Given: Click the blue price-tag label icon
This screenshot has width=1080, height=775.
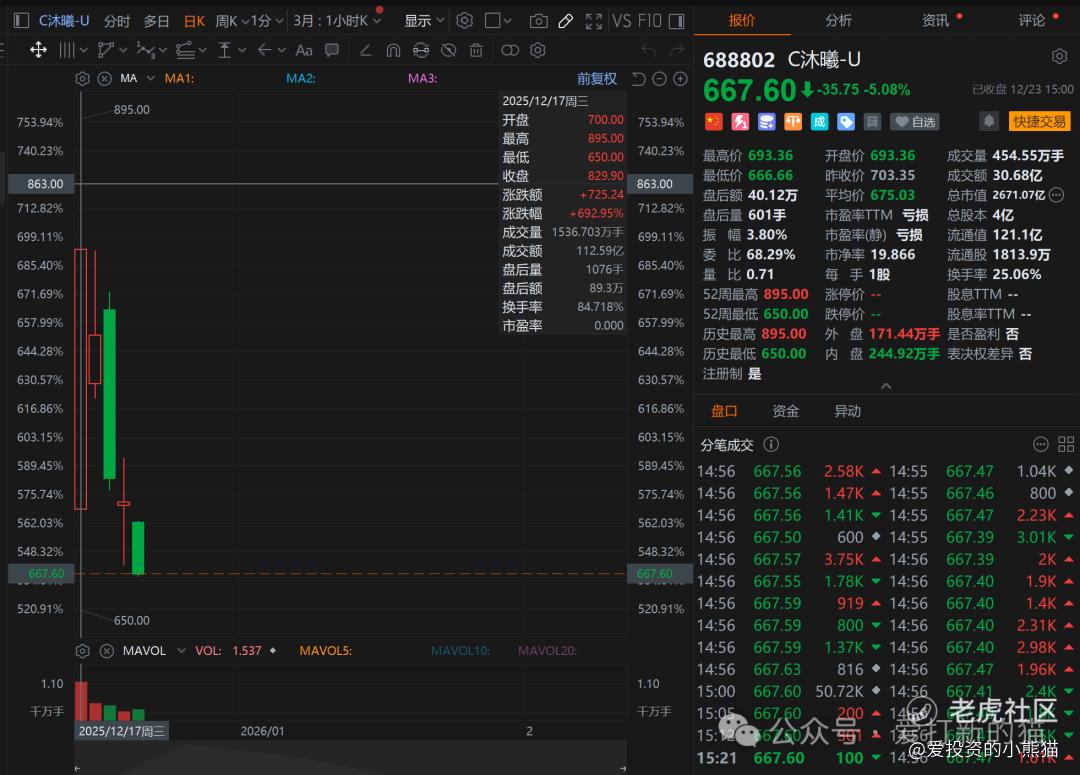Looking at the screenshot, I should point(846,122).
